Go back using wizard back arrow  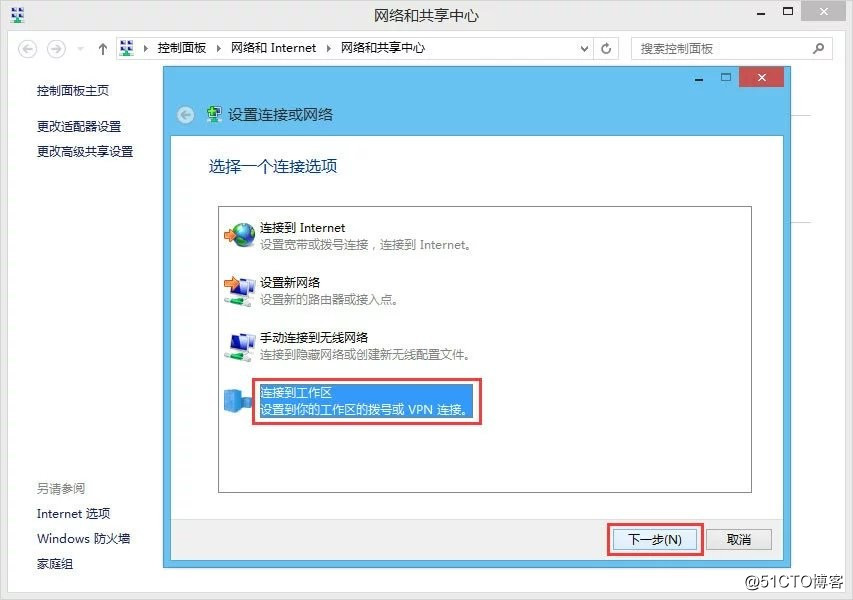186,115
